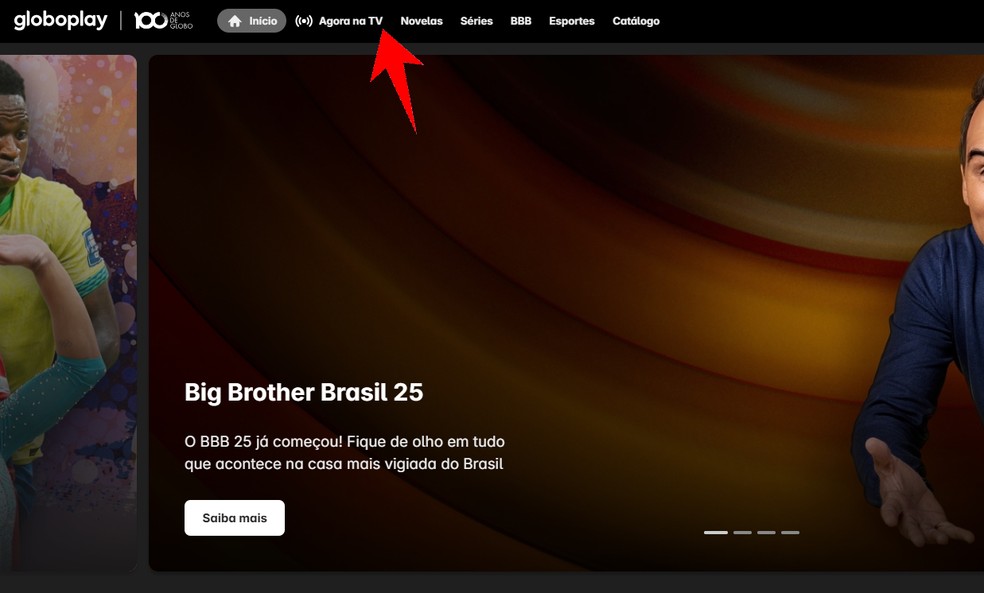Open the 100 Anos de Globo logo
The width and height of the screenshot is (984, 593).
coord(163,20)
